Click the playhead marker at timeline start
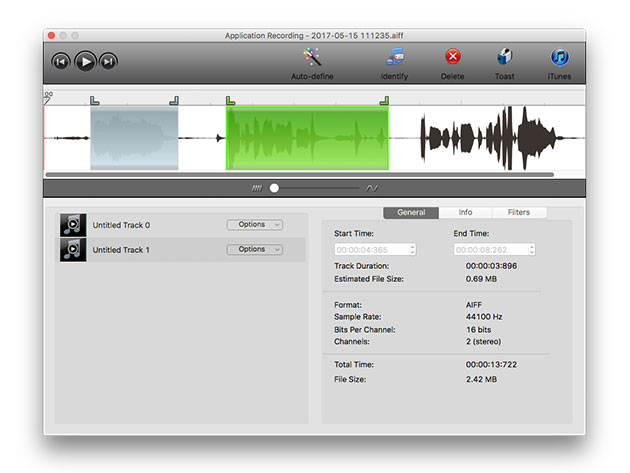This screenshot has height=473, width=630. (x=48, y=98)
